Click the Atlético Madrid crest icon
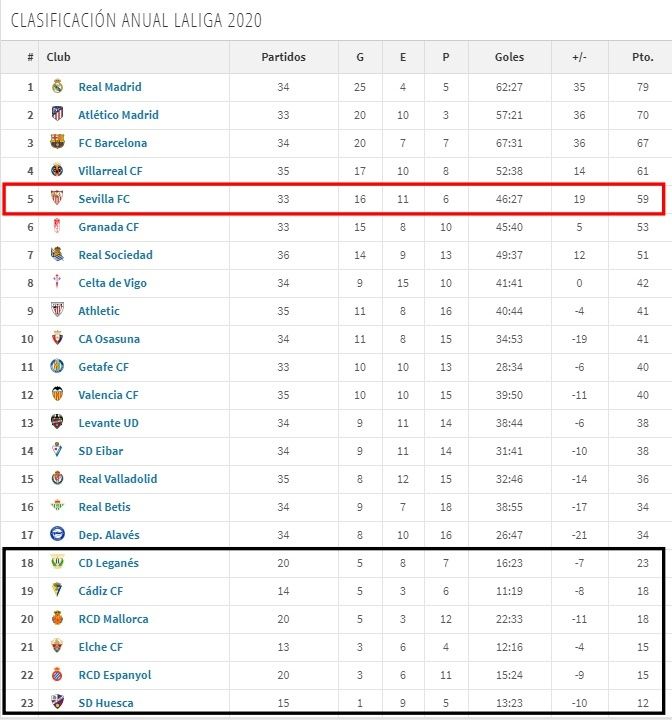This screenshot has height=720, width=672. (x=57, y=115)
